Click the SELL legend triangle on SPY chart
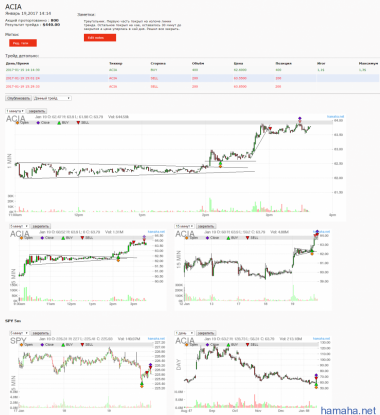This screenshot has width=380, height=415. (x=82, y=345)
